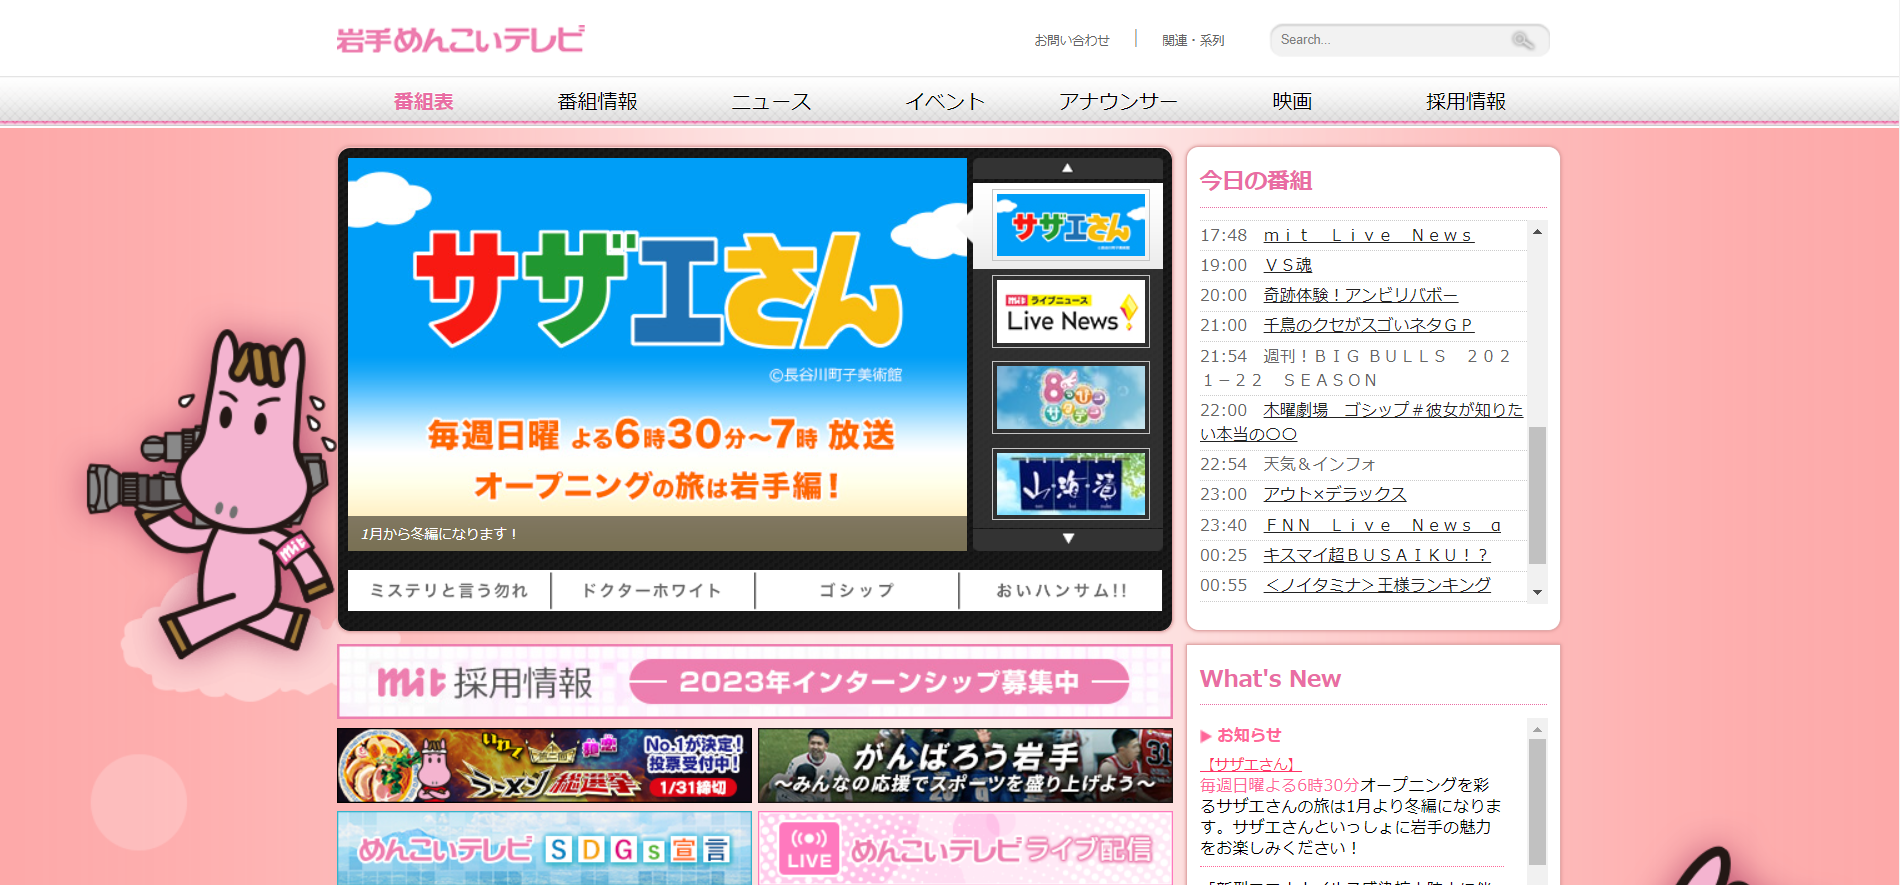The height and width of the screenshot is (885, 1900).
Task: Select the Live News slider thumbnail
Action: pos(1070,312)
